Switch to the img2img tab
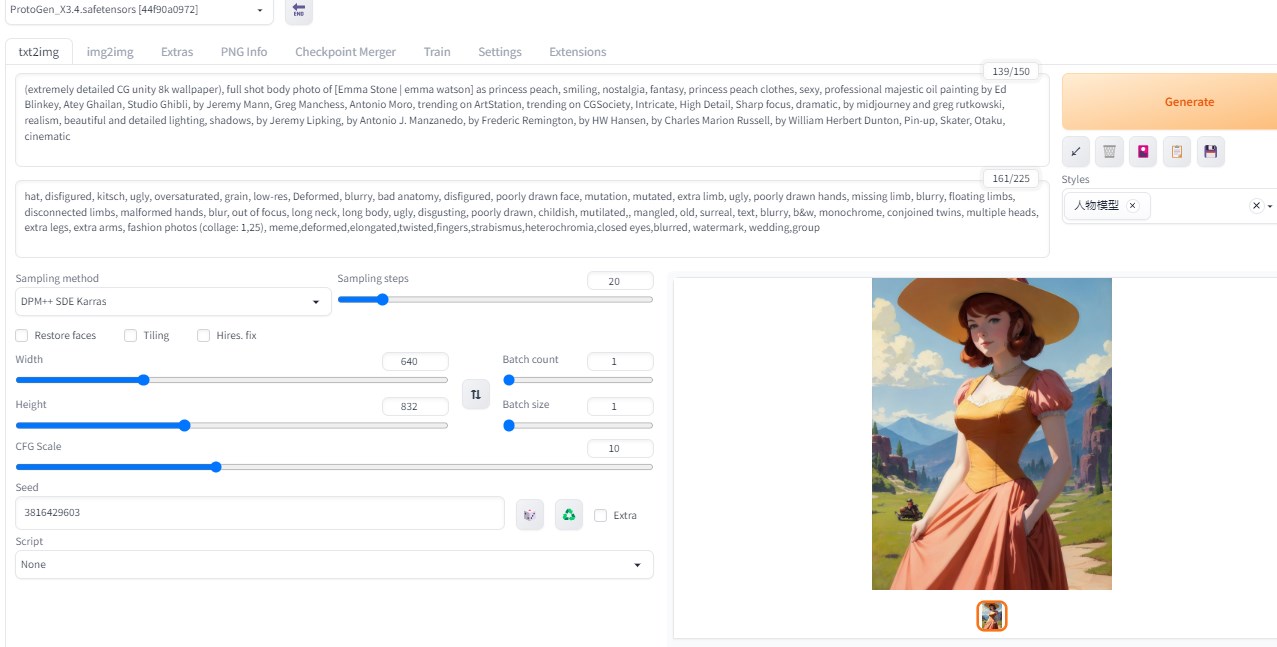The image size is (1277, 647). [109, 52]
